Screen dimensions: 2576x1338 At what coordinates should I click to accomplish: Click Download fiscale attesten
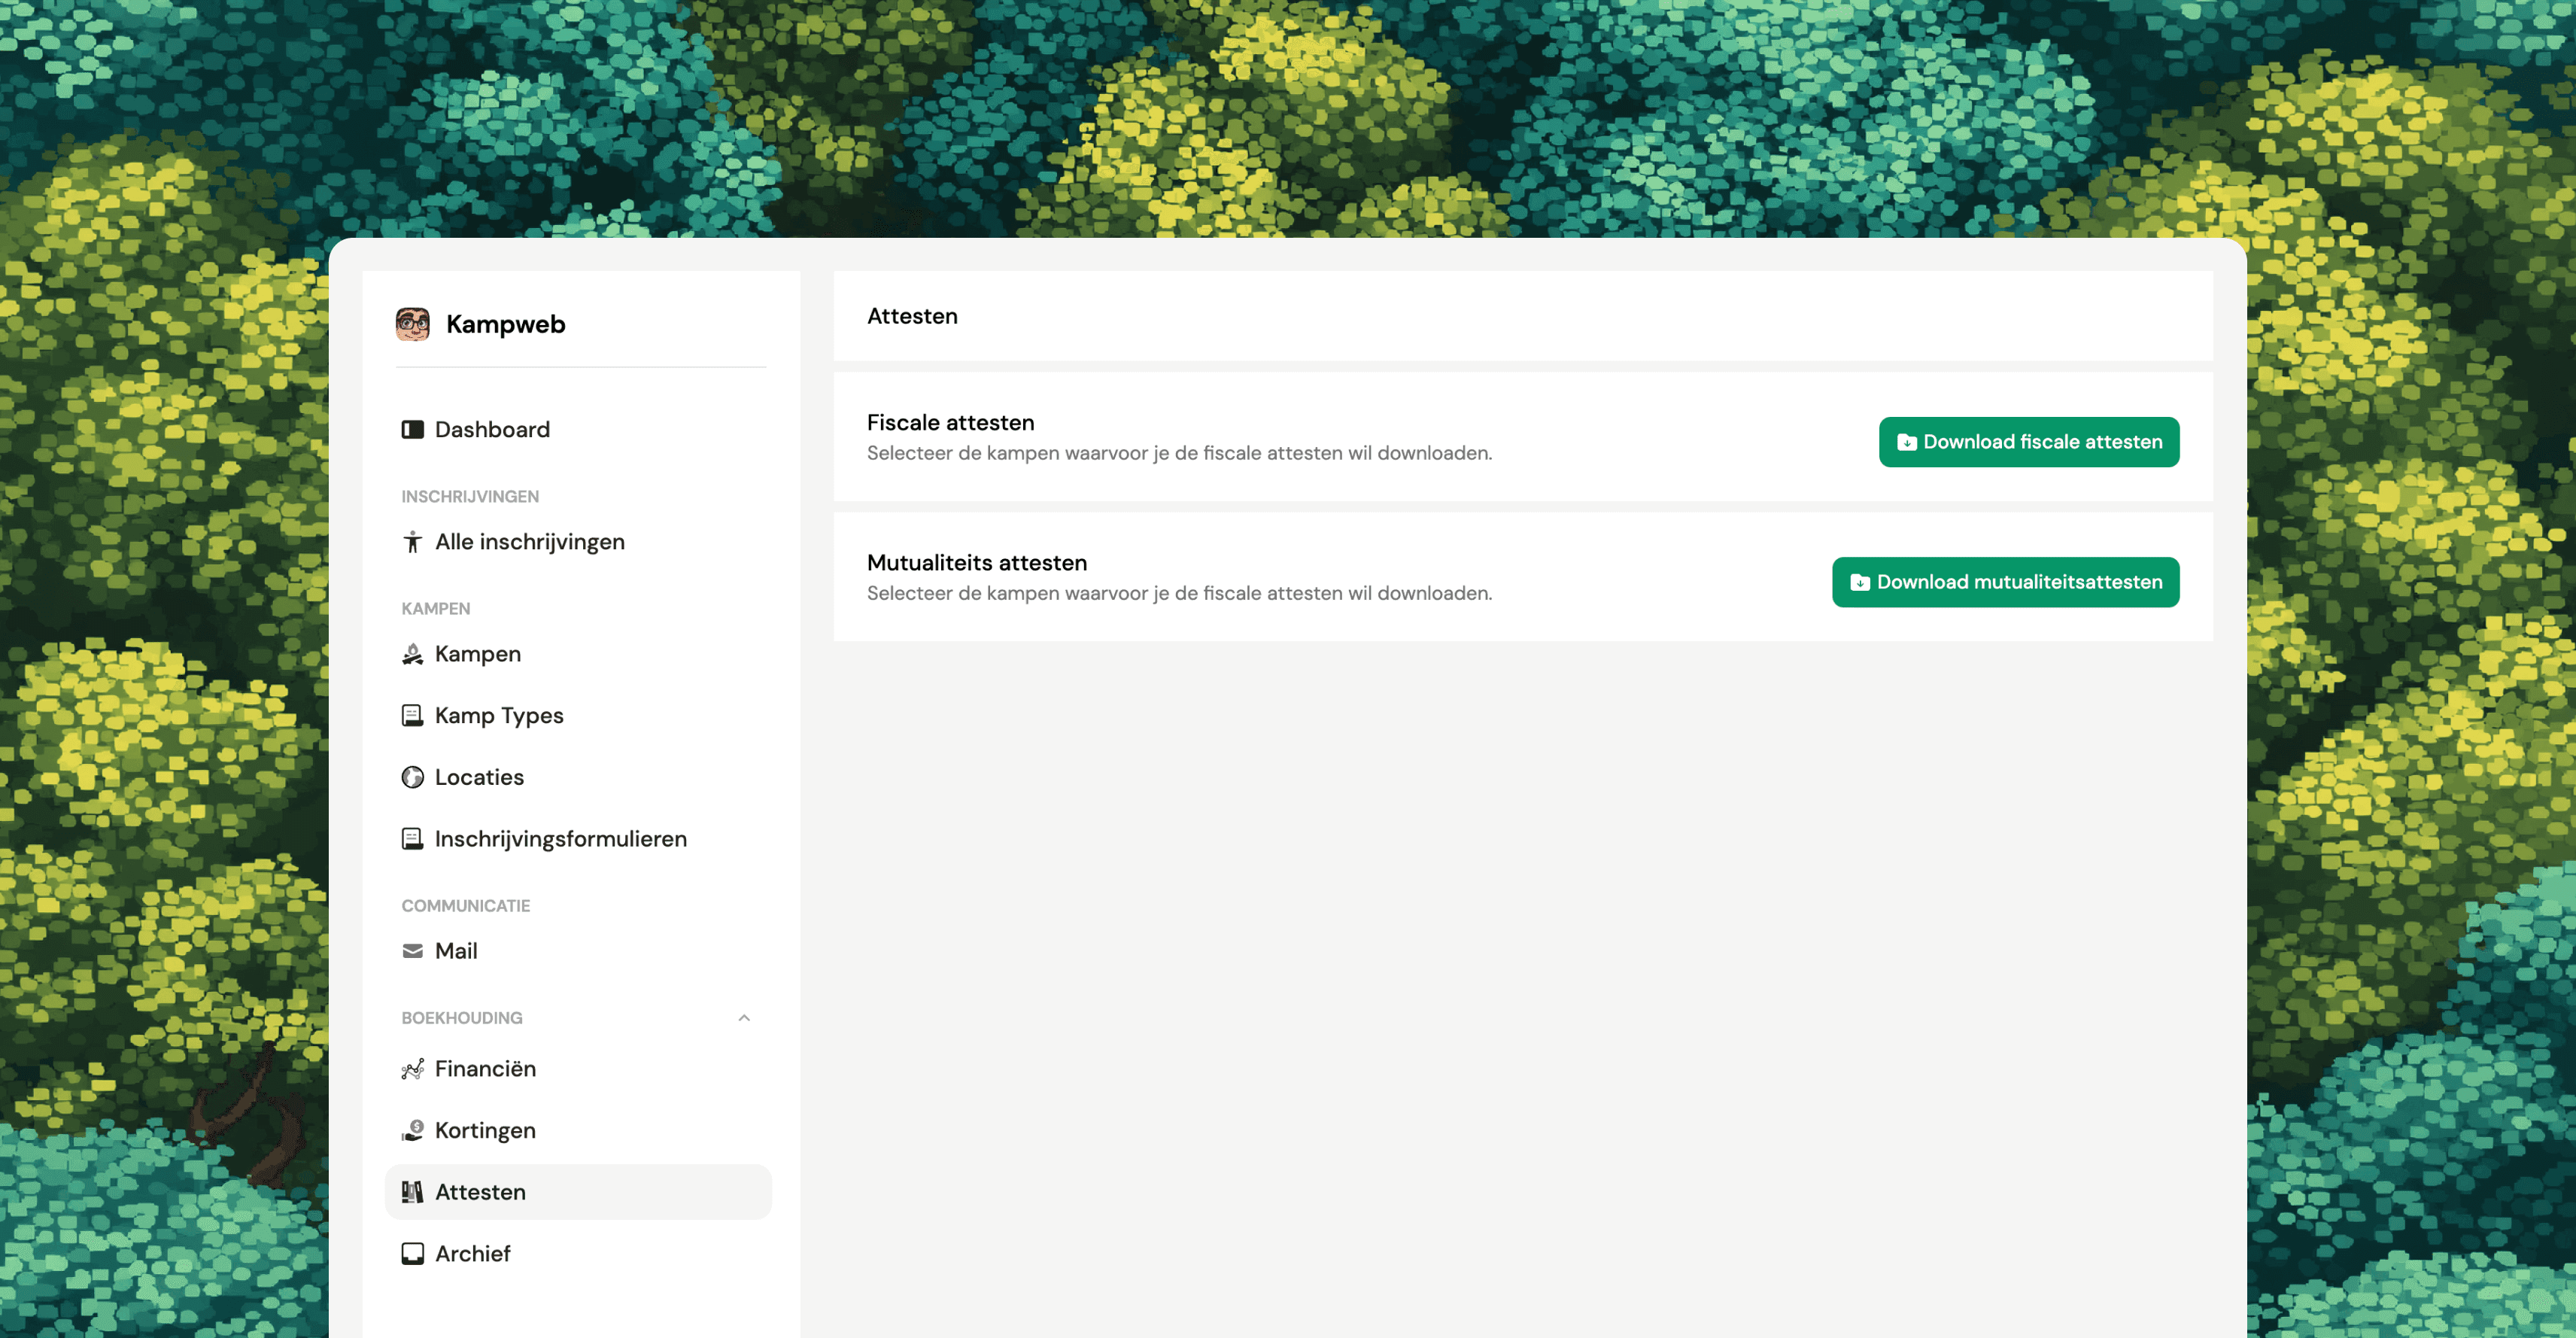point(2029,441)
